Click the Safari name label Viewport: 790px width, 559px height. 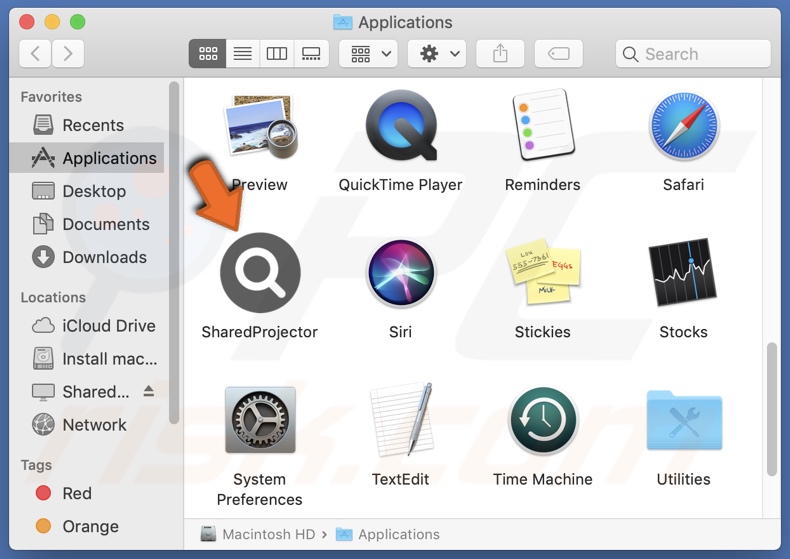coord(684,185)
